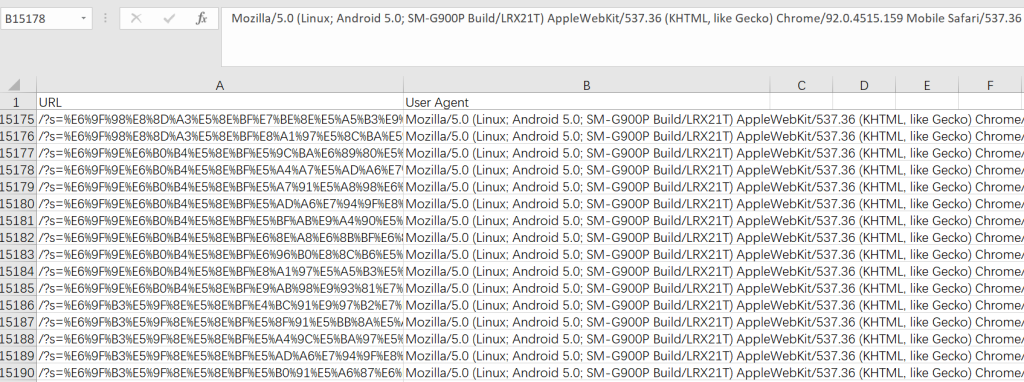Select row header 15189

coord(18,356)
